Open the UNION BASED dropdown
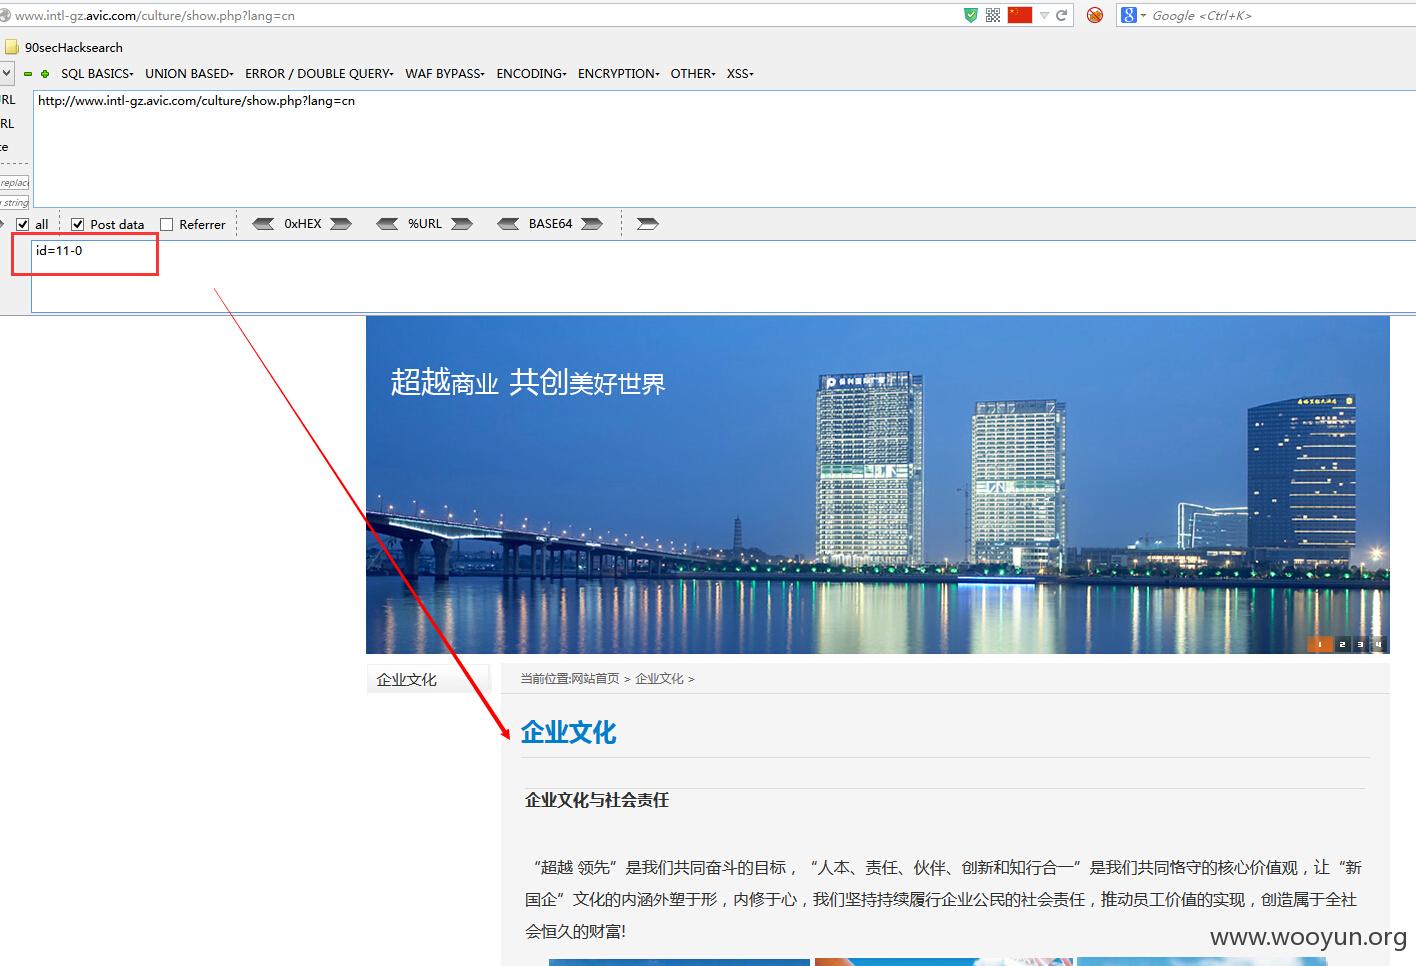1416x966 pixels. (x=189, y=74)
